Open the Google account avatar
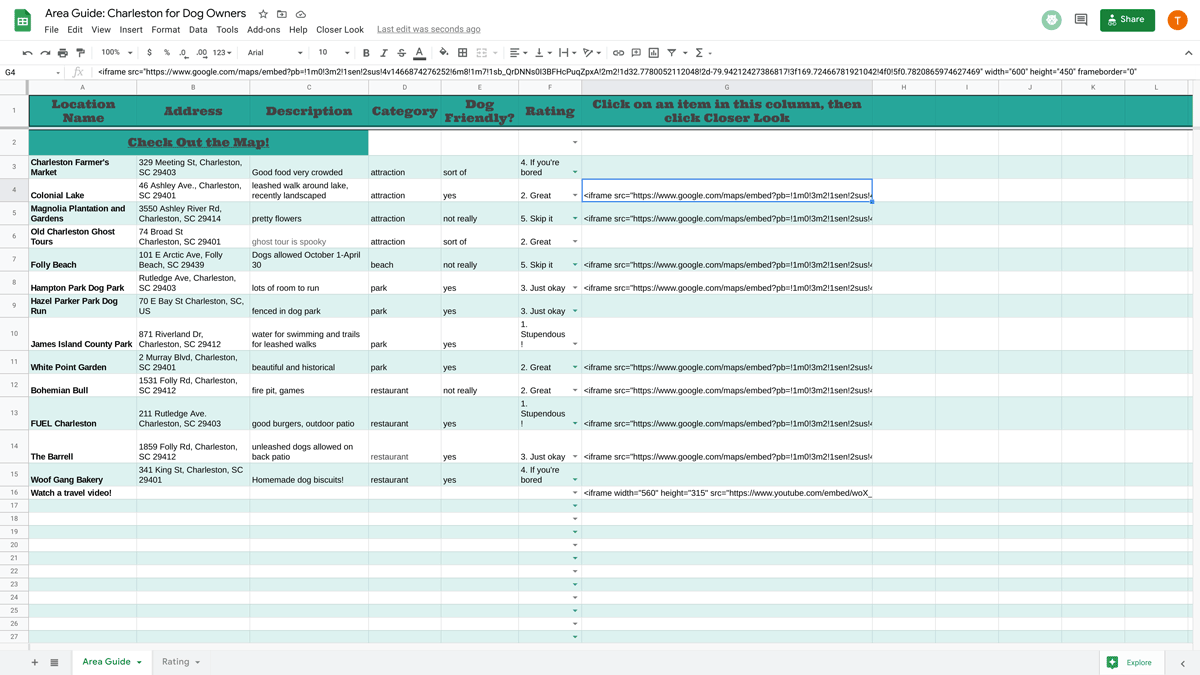This screenshot has height=675, width=1200. [1177, 20]
